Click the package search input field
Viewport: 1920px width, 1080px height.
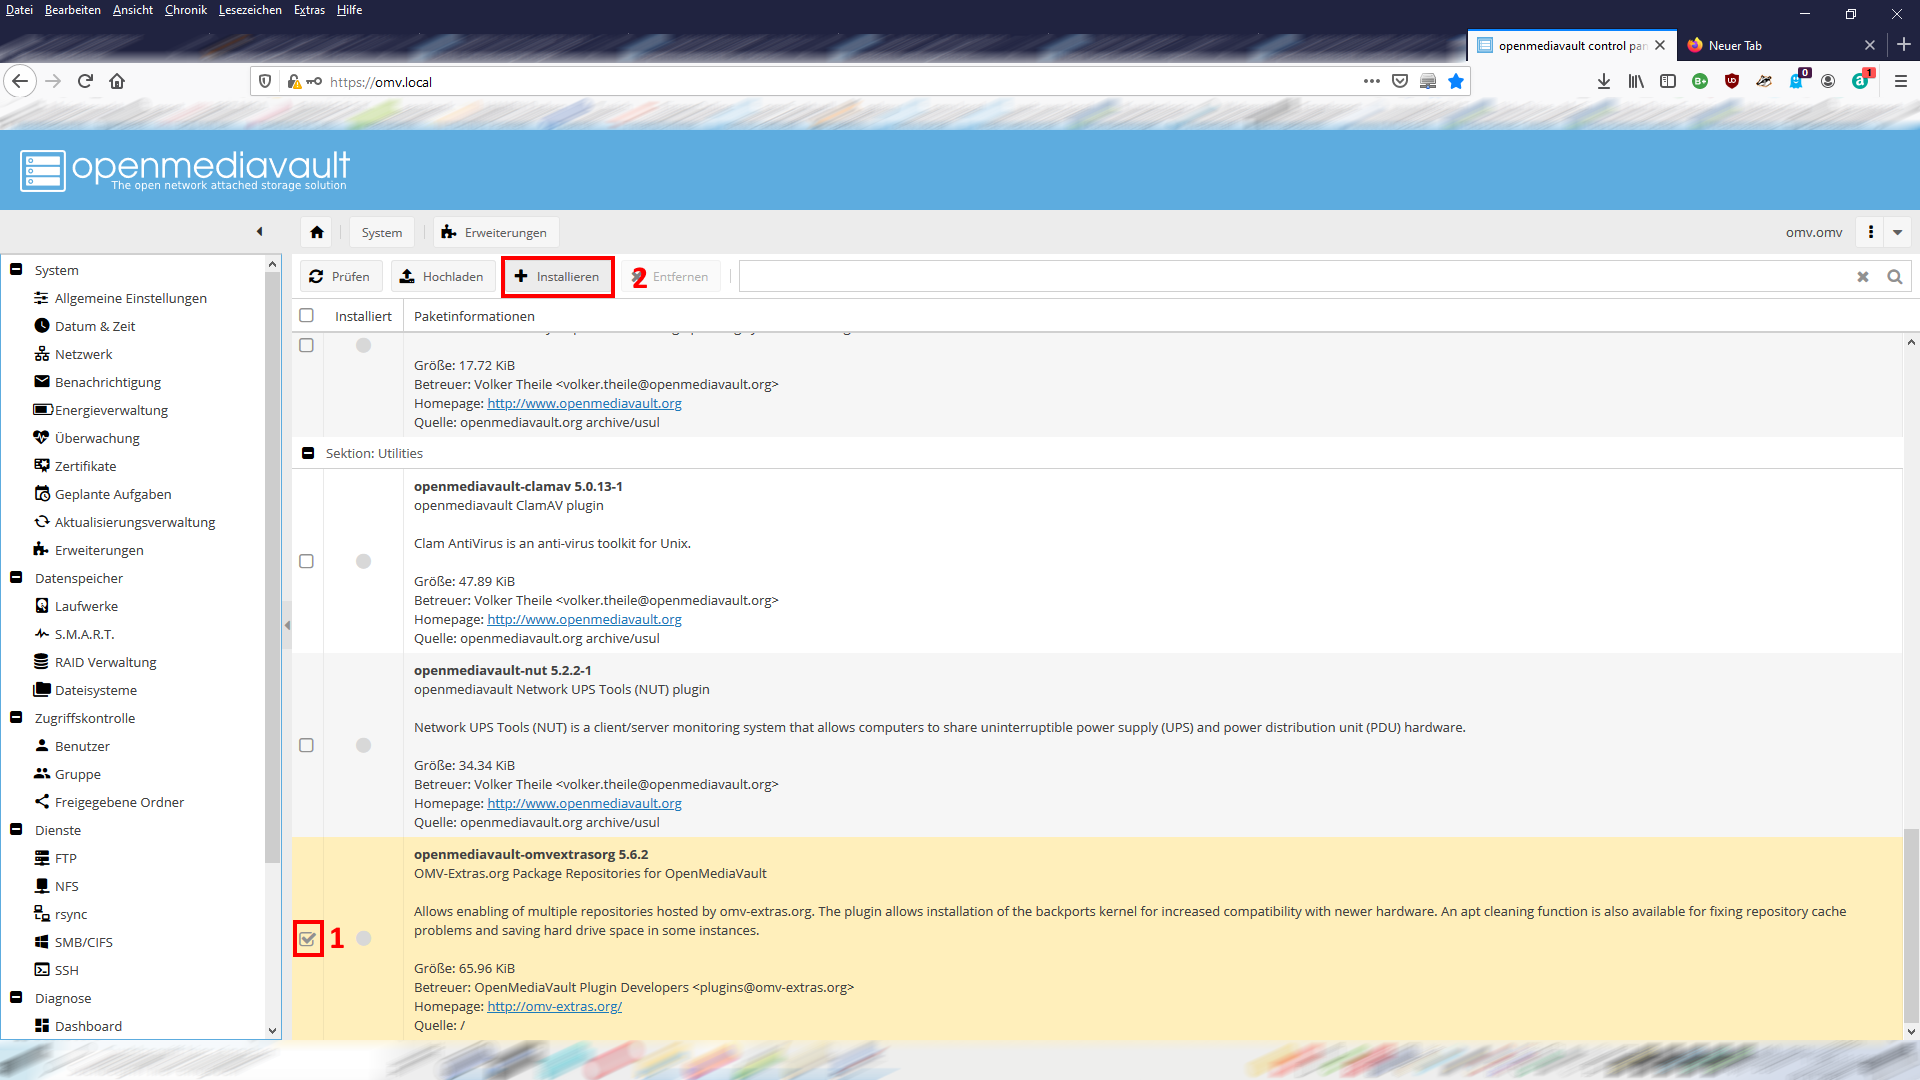pyautogui.click(x=1295, y=277)
